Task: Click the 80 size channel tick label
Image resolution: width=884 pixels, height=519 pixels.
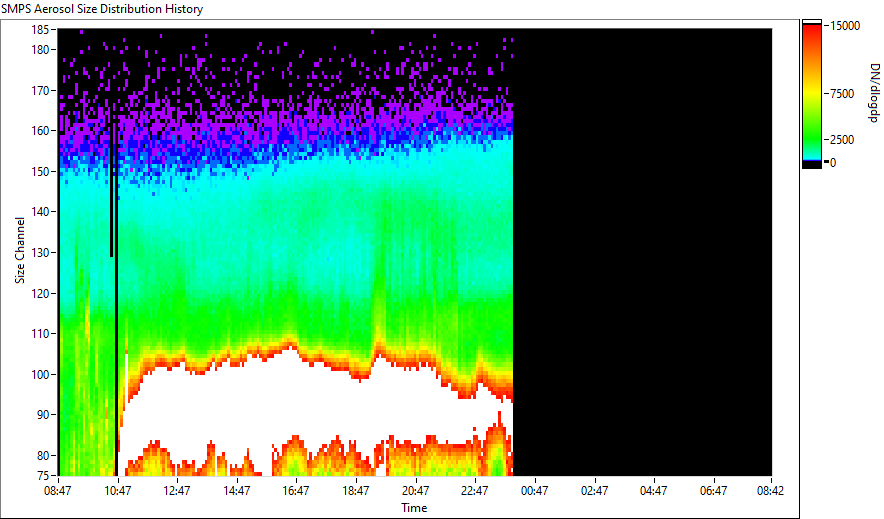Action: tap(43, 455)
